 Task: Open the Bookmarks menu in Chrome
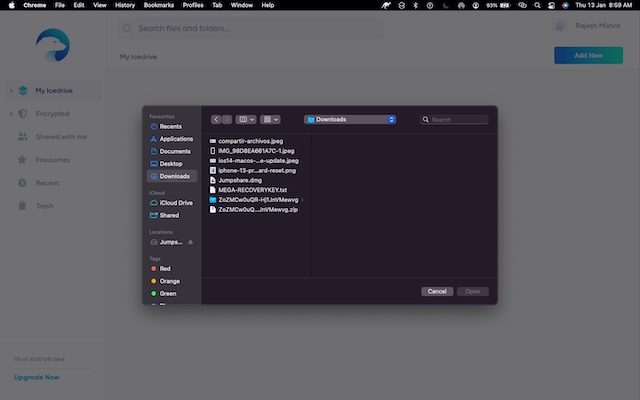158,5
